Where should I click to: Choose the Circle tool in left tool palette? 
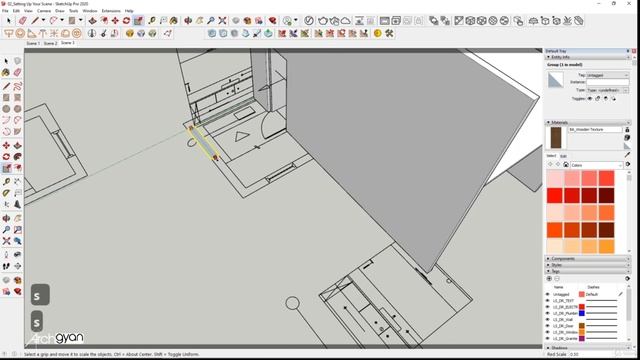pyautogui.click(x=6, y=109)
